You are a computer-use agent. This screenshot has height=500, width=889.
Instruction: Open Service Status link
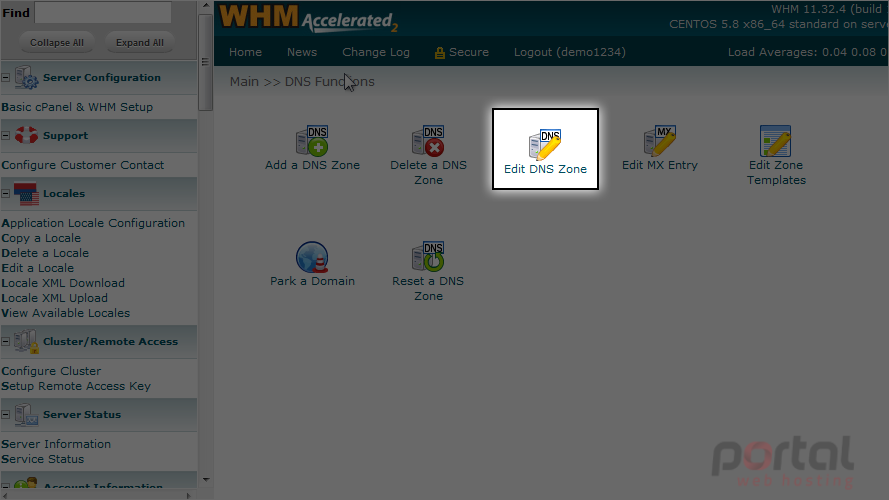pos(43,459)
